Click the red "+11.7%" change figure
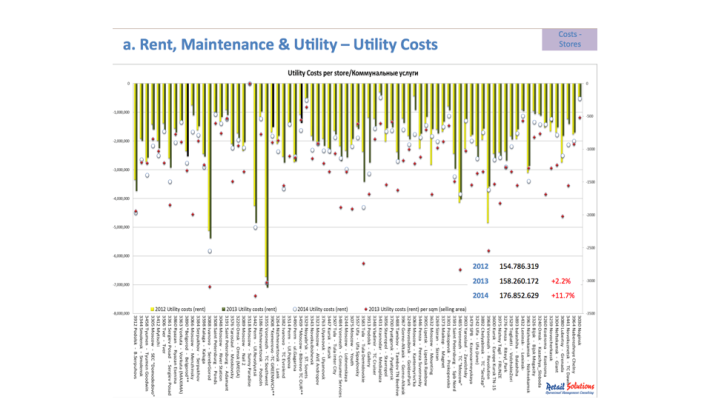The image size is (710, 408). coord(563,295)
